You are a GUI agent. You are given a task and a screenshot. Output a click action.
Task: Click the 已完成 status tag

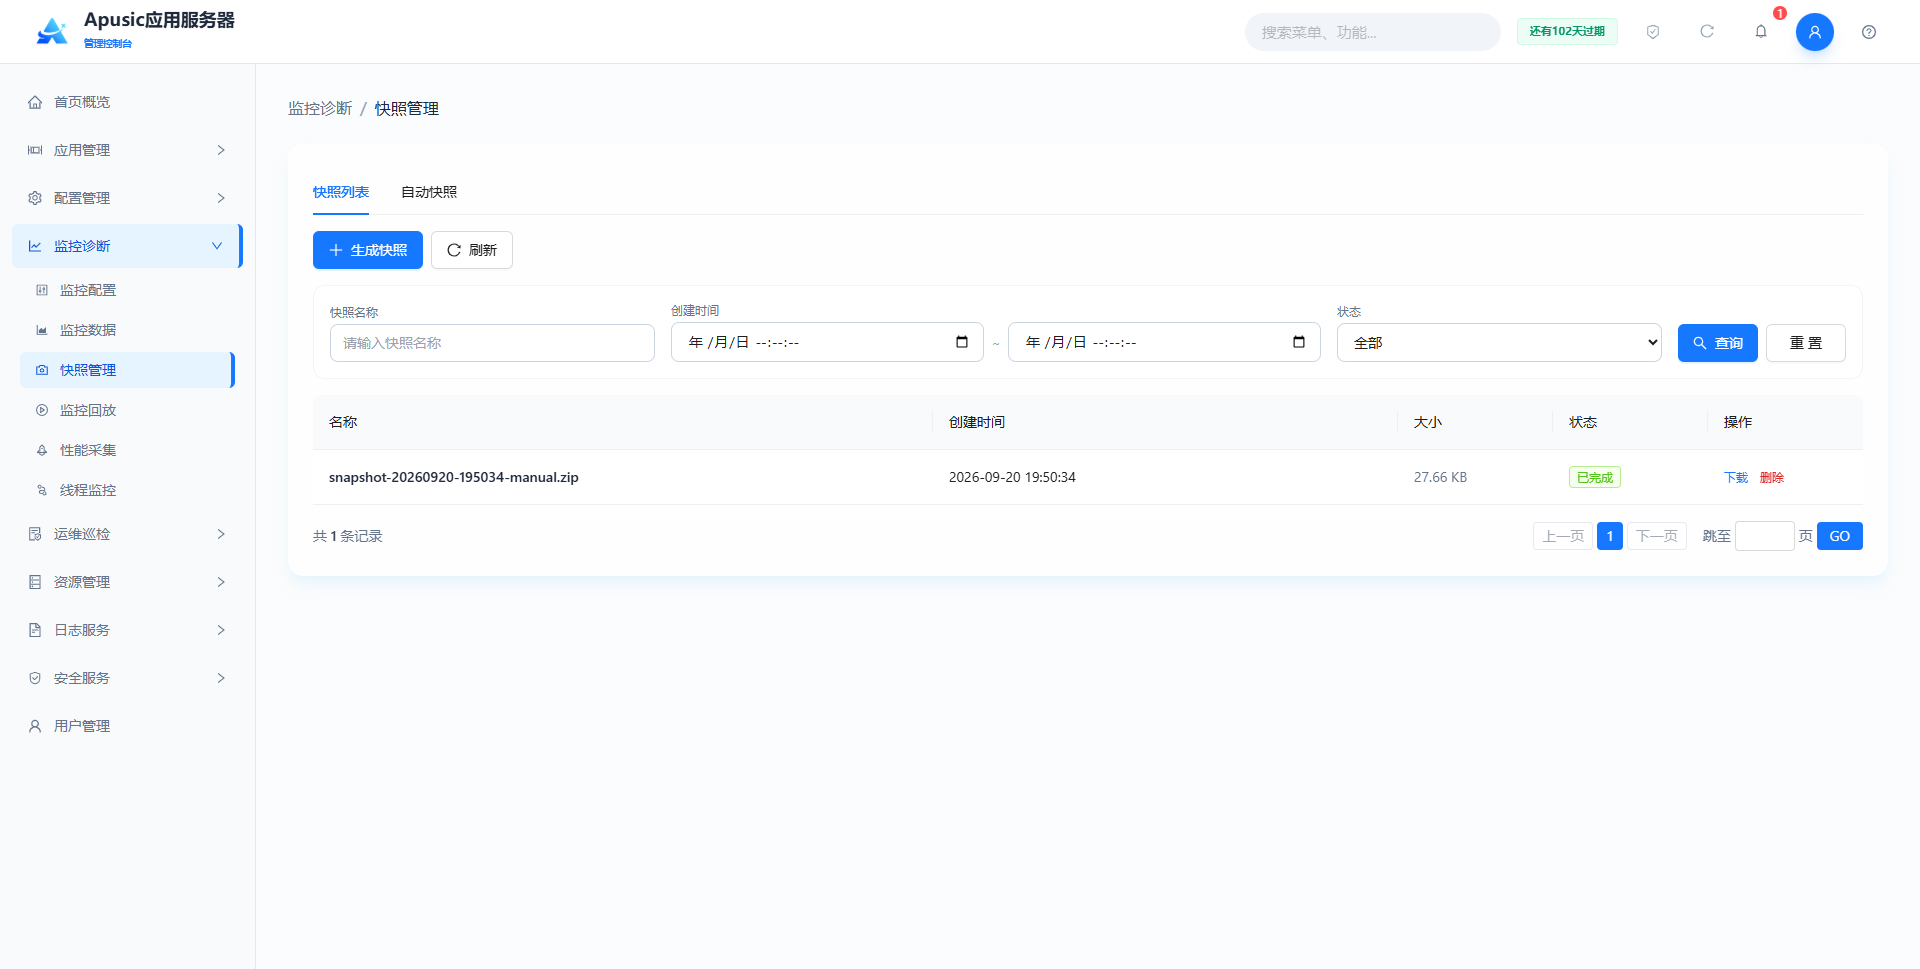coord(1595,477)
